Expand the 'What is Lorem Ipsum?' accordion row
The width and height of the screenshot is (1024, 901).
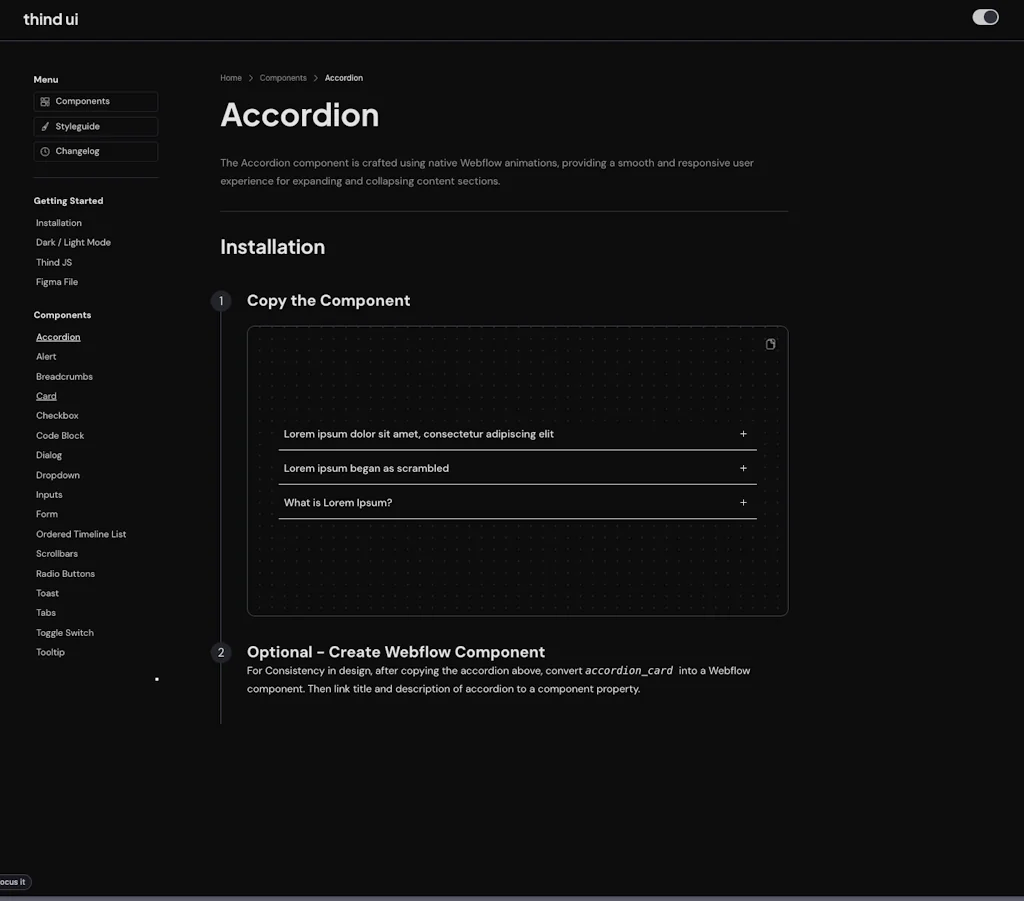[x=336, y=502]
